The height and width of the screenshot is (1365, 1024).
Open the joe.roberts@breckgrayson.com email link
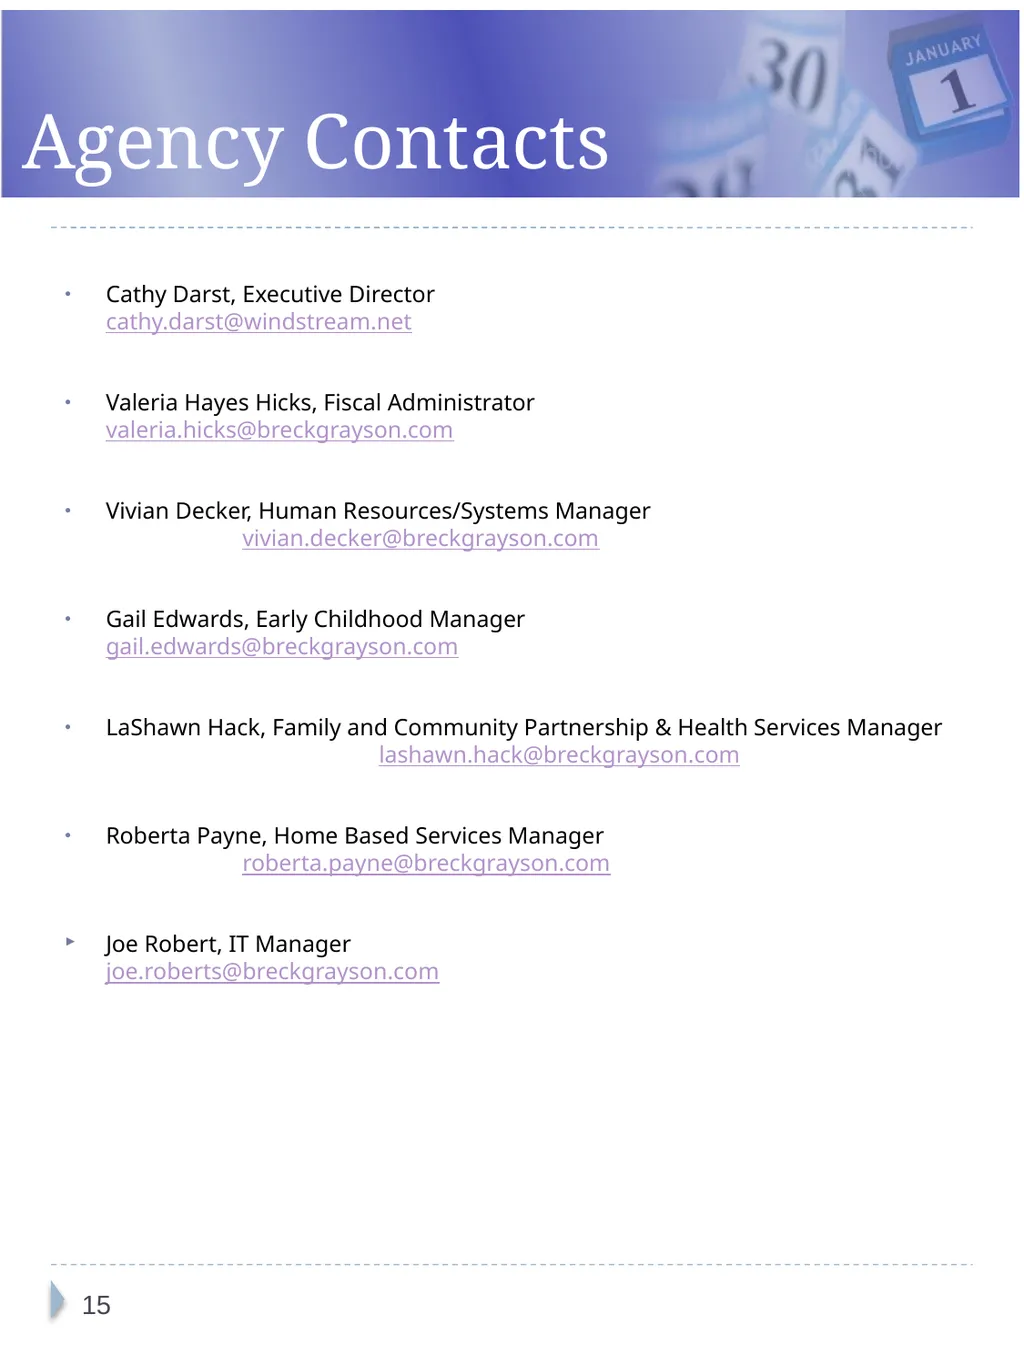[272, 972]
